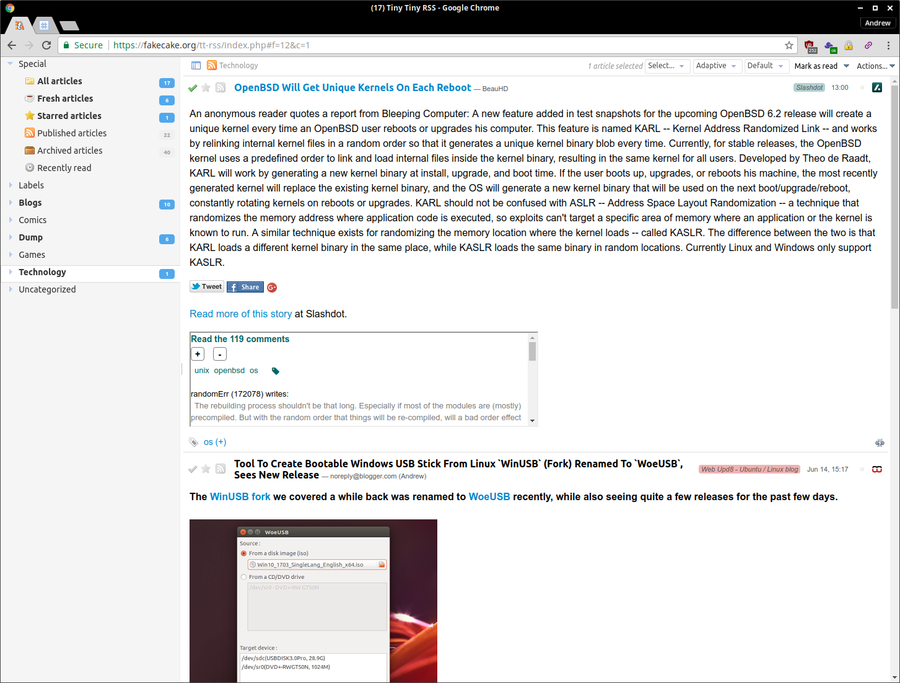Open the Adaptive view mode dropdown

pos(716,66)
